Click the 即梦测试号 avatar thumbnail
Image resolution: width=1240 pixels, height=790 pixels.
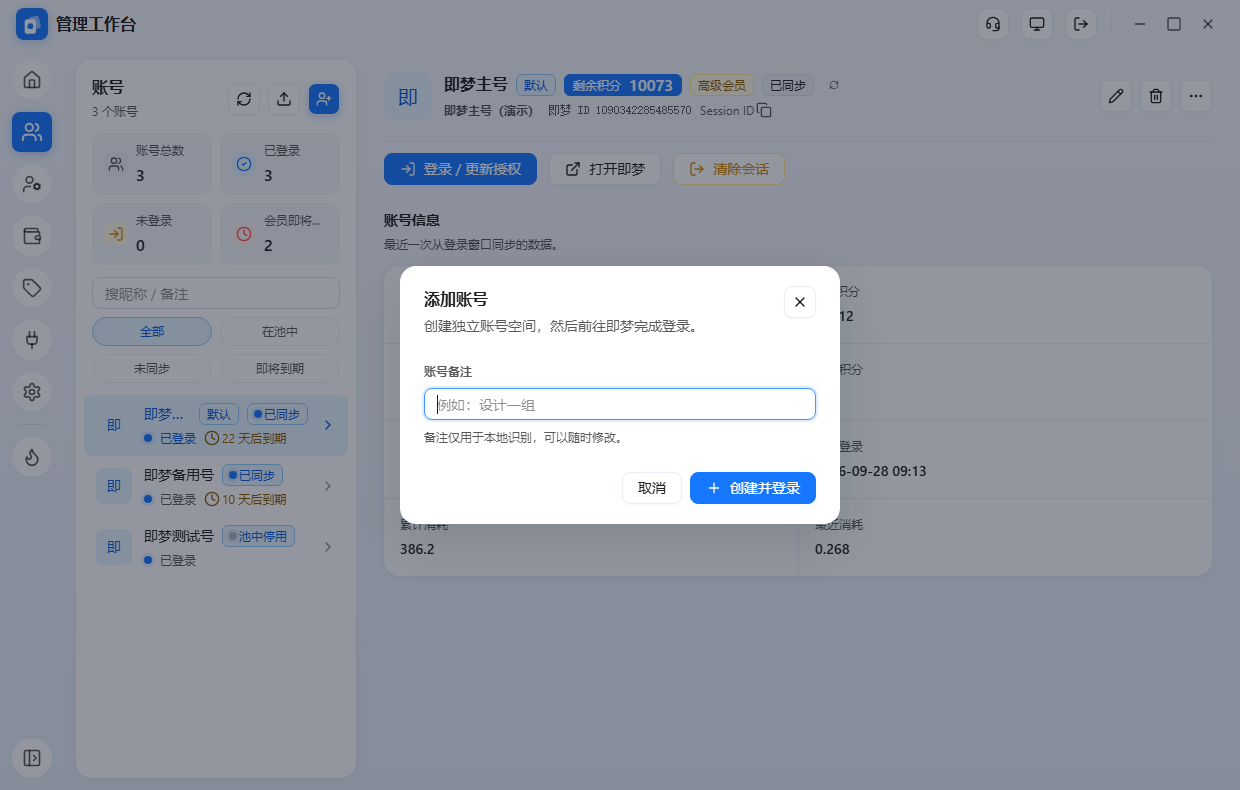coord(114,547)
